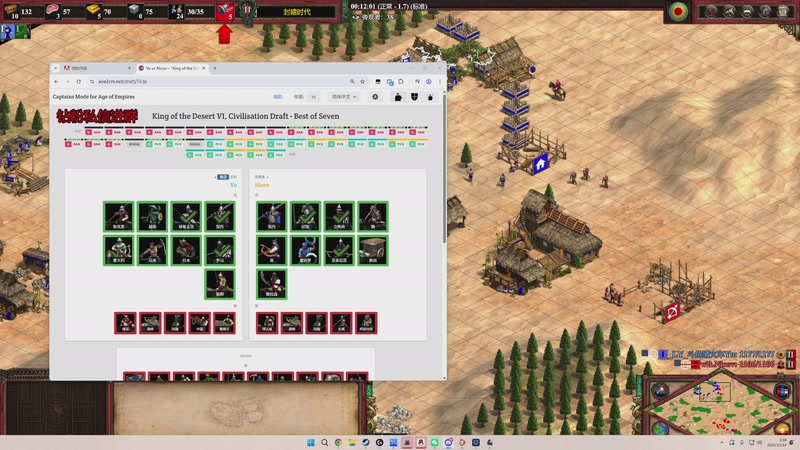Open the Windows Start button
This screenshot has height=450, width=800.
310,442
